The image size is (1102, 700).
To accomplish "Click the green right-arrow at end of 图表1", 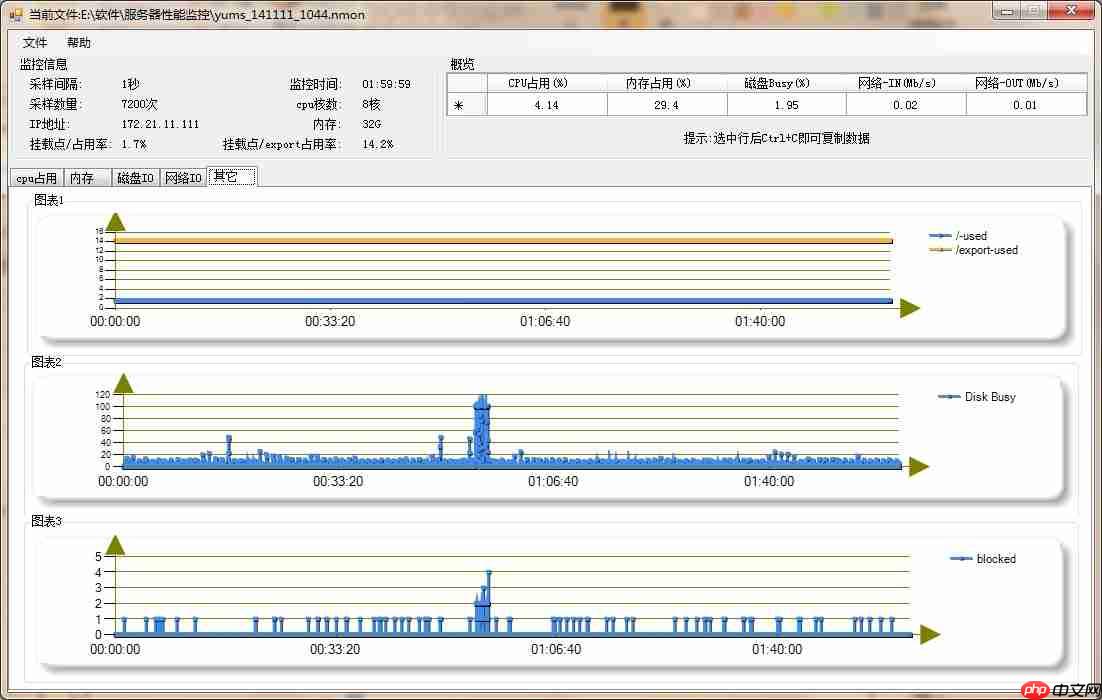I will coord(908,308).
